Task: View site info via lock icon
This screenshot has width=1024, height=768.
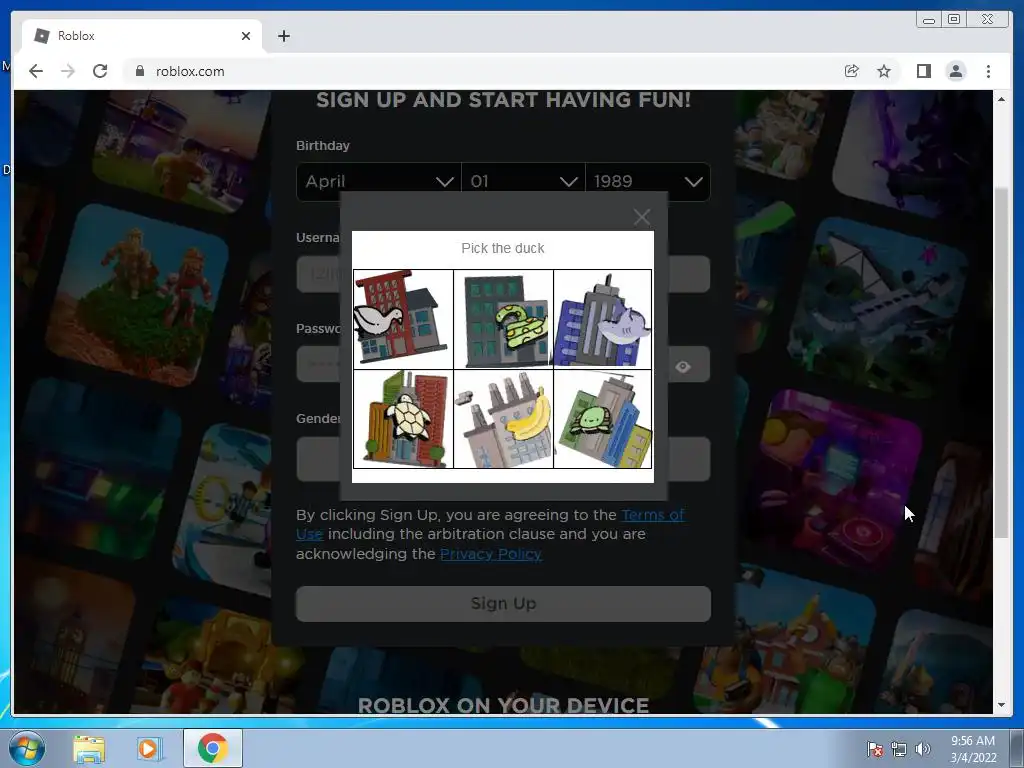Action: coord(139,71)
